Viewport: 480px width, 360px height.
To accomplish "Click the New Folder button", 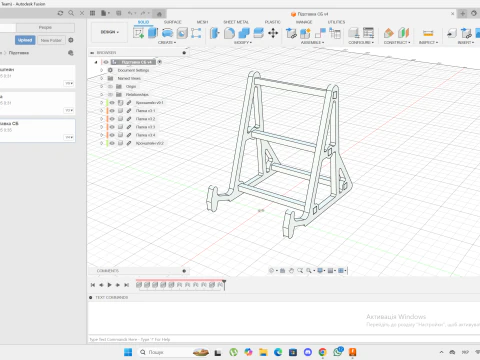I will tap(51, 40).
